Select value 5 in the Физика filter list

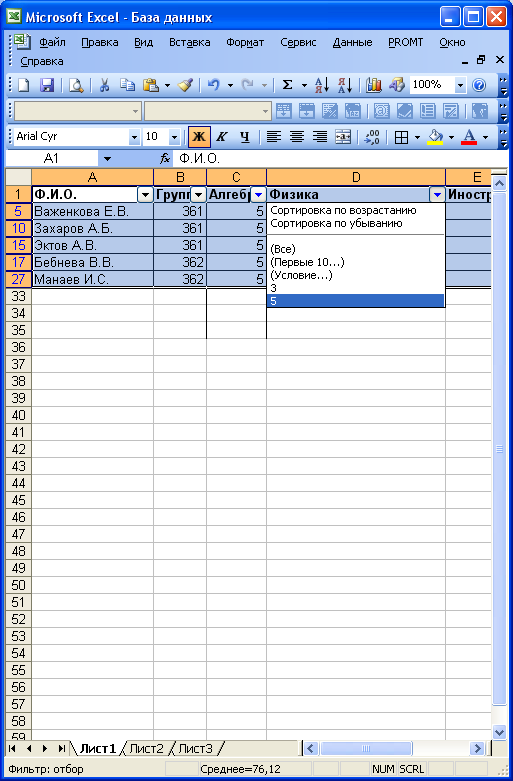coord(356,301)
